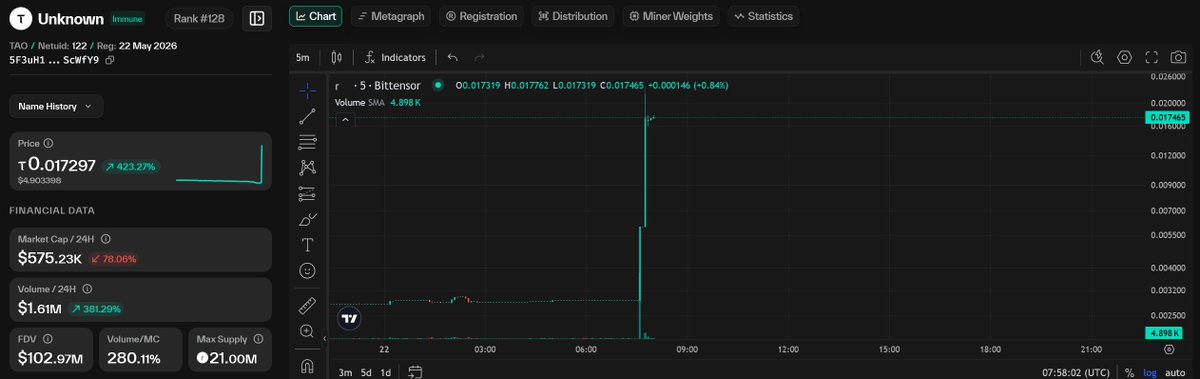Open the candlestick chart style picker
The height and width of the screenshot is (379, 1200).
click(x=336, y=58)
